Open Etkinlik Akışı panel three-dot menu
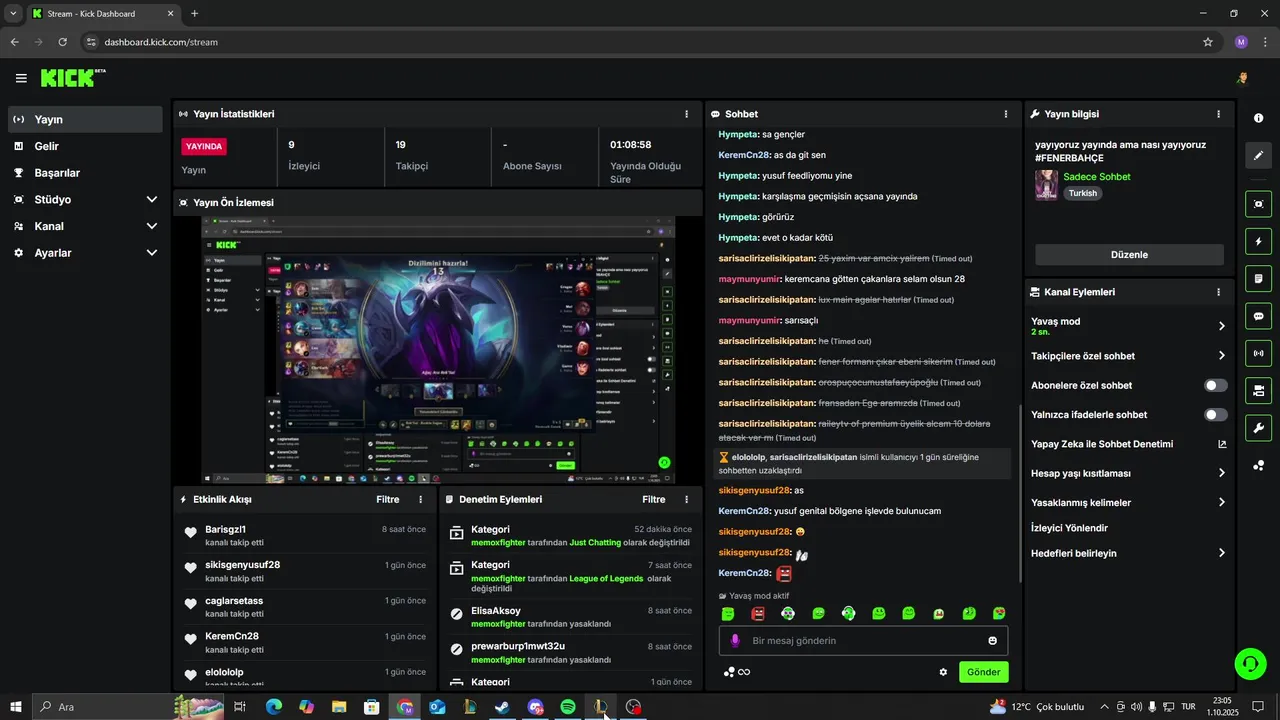The height and width of the screenshot is (720, 1280). [420, 499]
